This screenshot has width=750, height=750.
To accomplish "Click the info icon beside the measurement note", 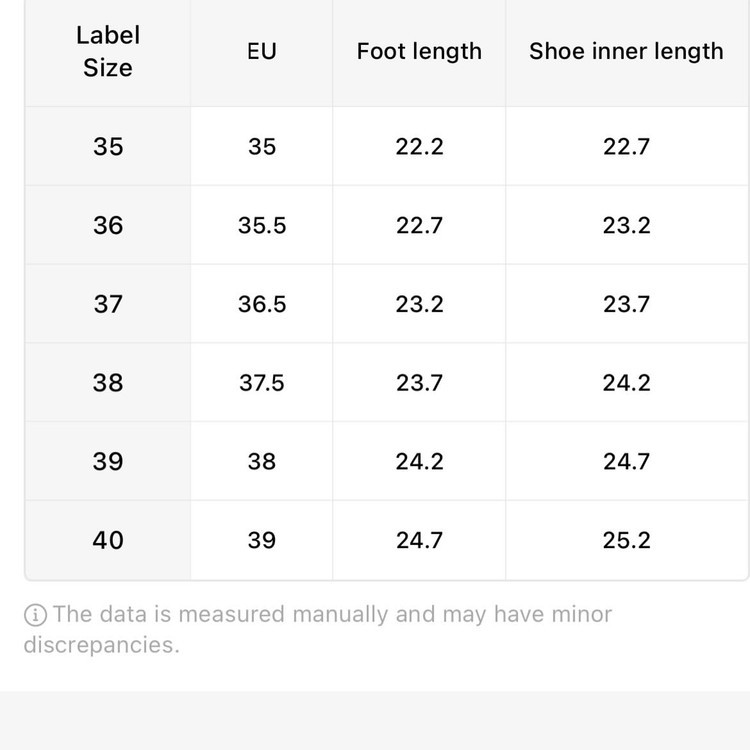I will pyautogui.click(x=35, y=615).
